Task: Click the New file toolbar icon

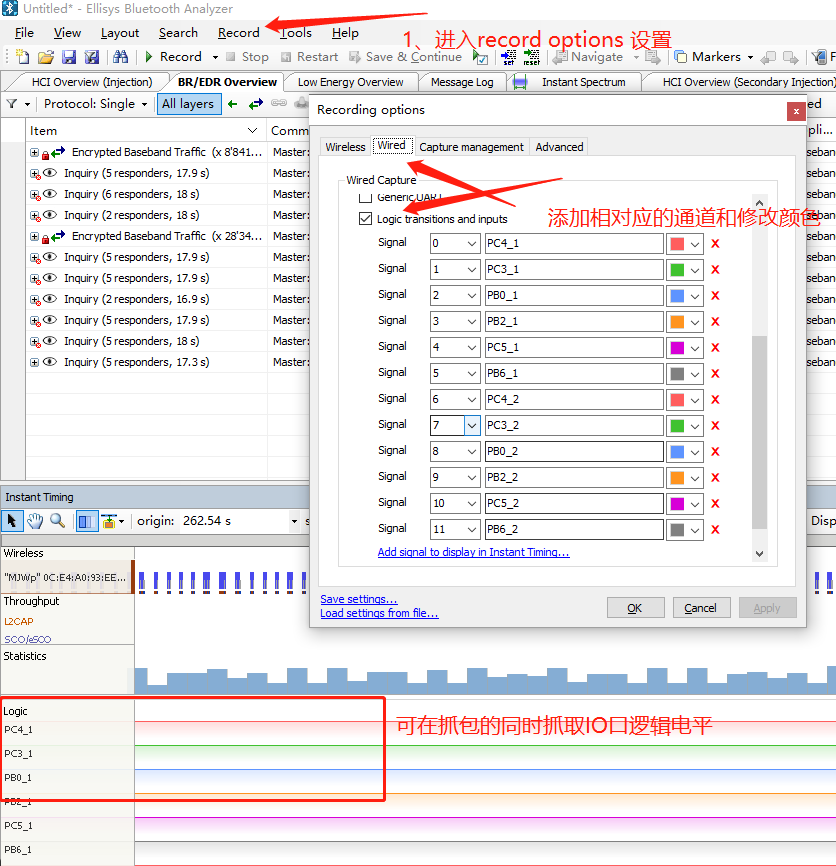Action: click(x=23, y=57)
